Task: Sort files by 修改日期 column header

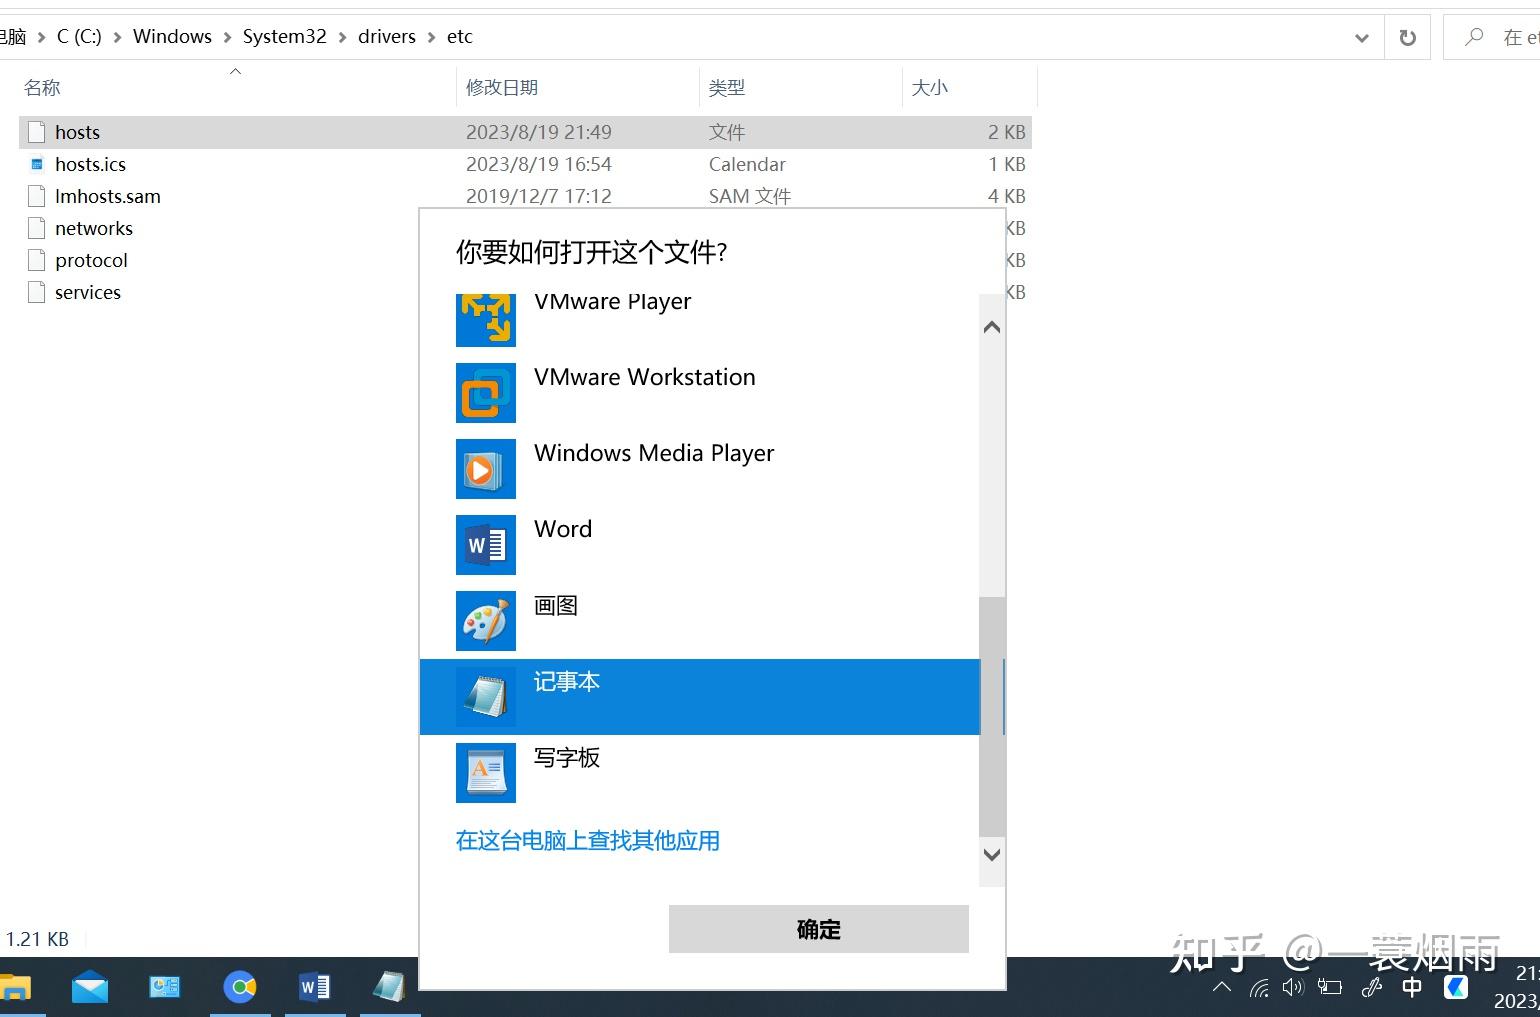Action: point(502,88)
